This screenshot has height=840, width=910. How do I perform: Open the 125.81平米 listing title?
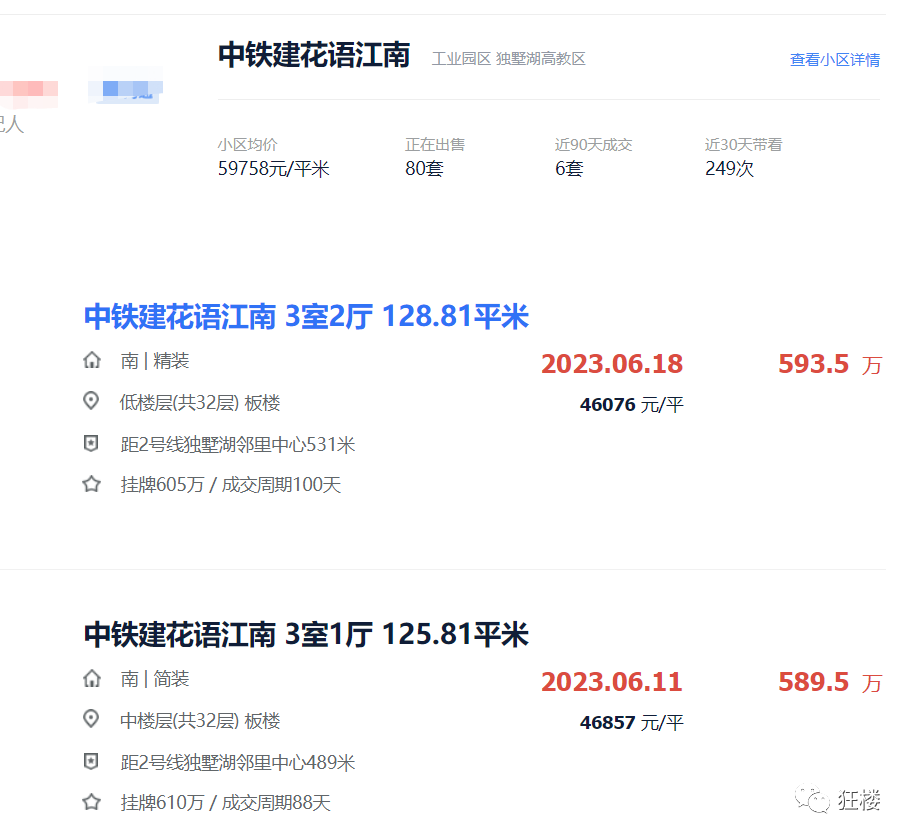pos(306,634)
